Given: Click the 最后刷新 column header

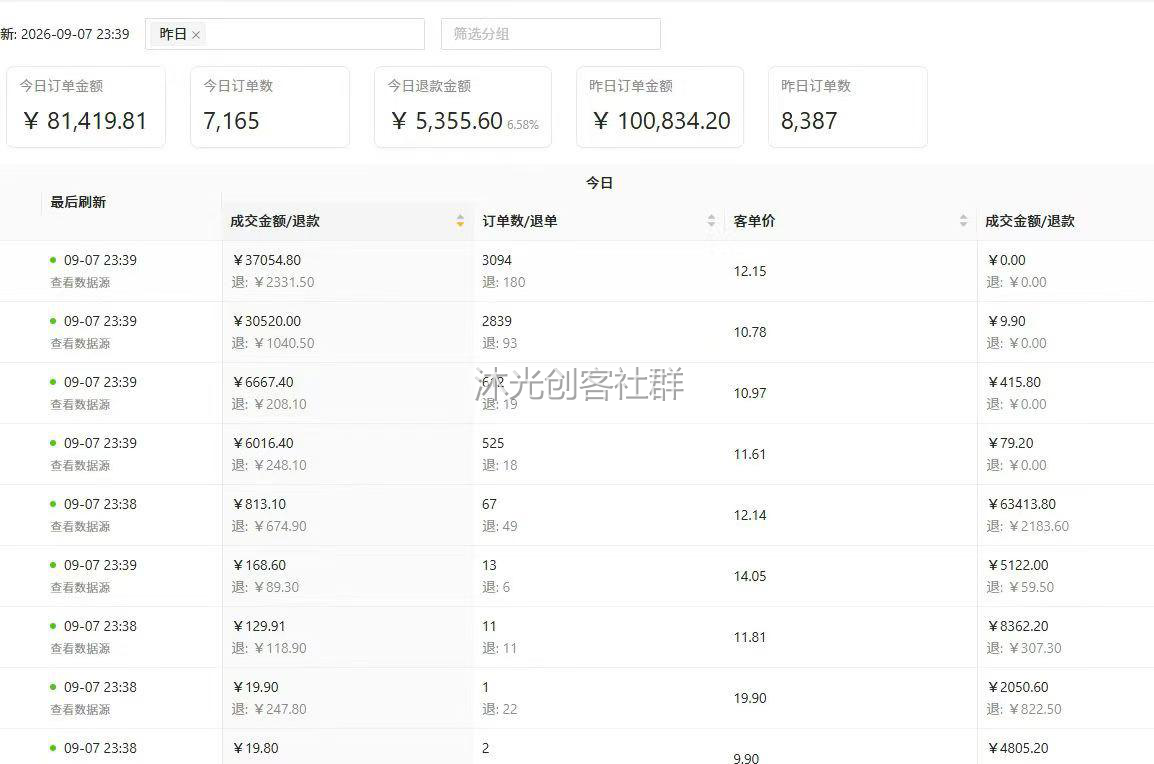Looking at the screenshot, I should [x=78, y=202].
